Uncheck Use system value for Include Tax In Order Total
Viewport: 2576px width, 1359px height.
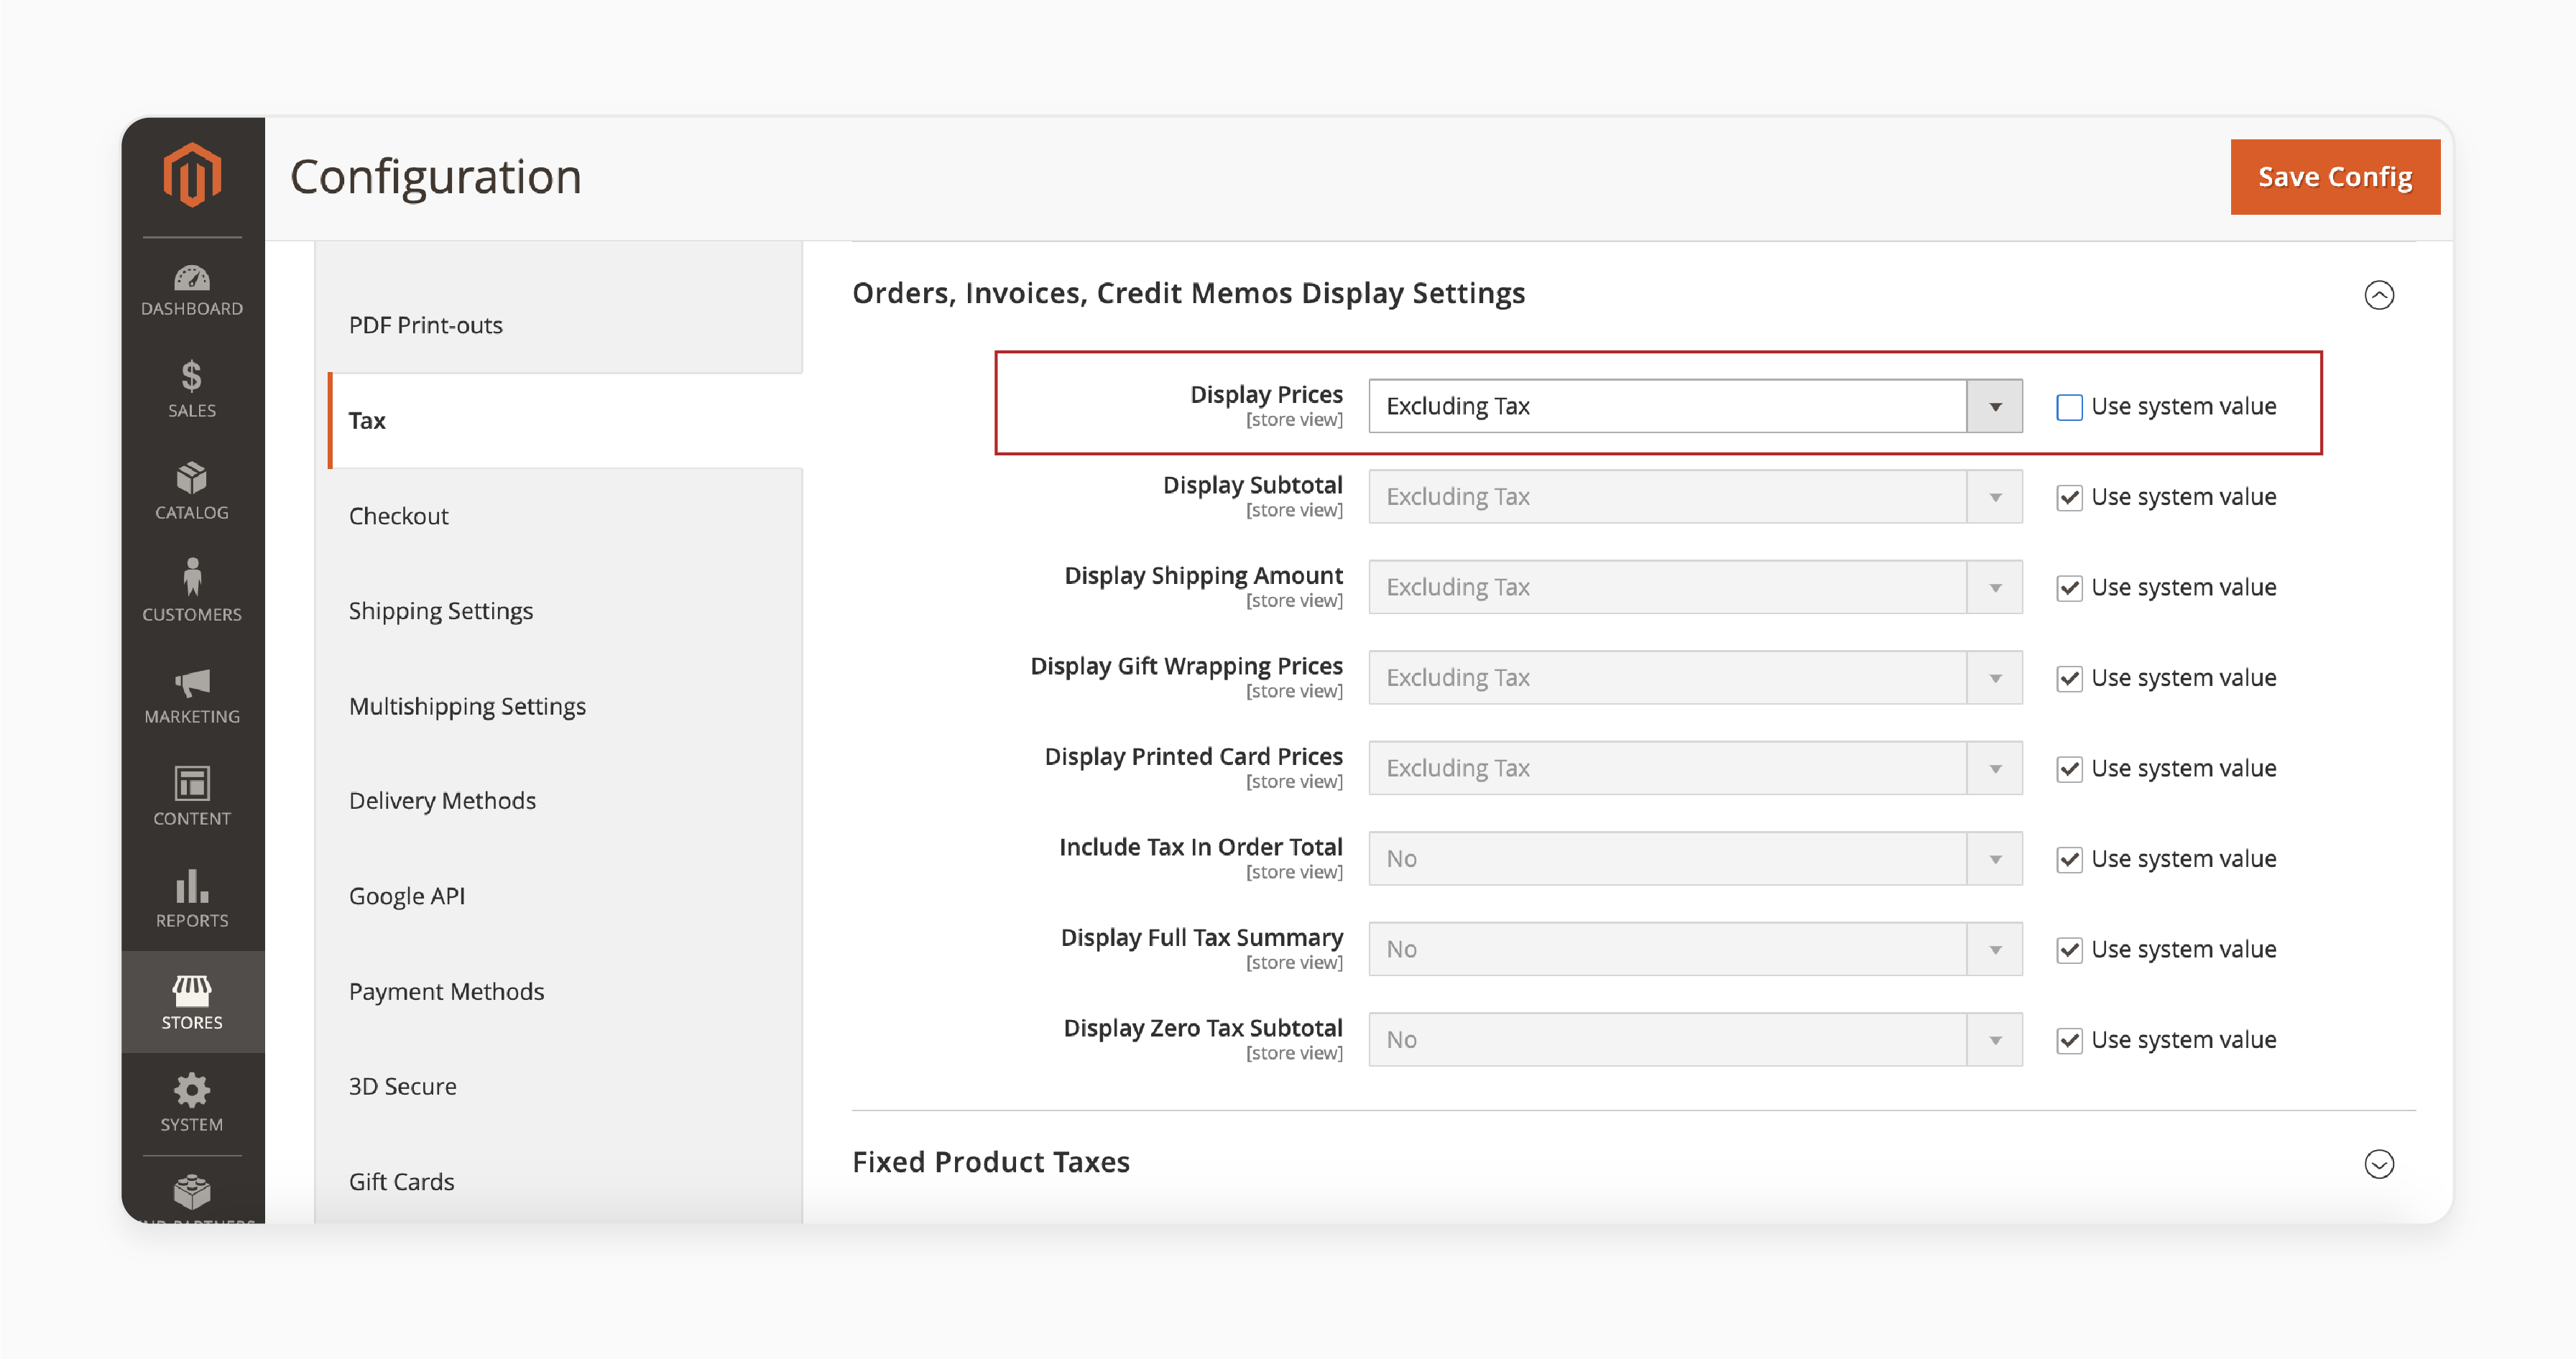pyautogui.click(x=2069, y=860)
